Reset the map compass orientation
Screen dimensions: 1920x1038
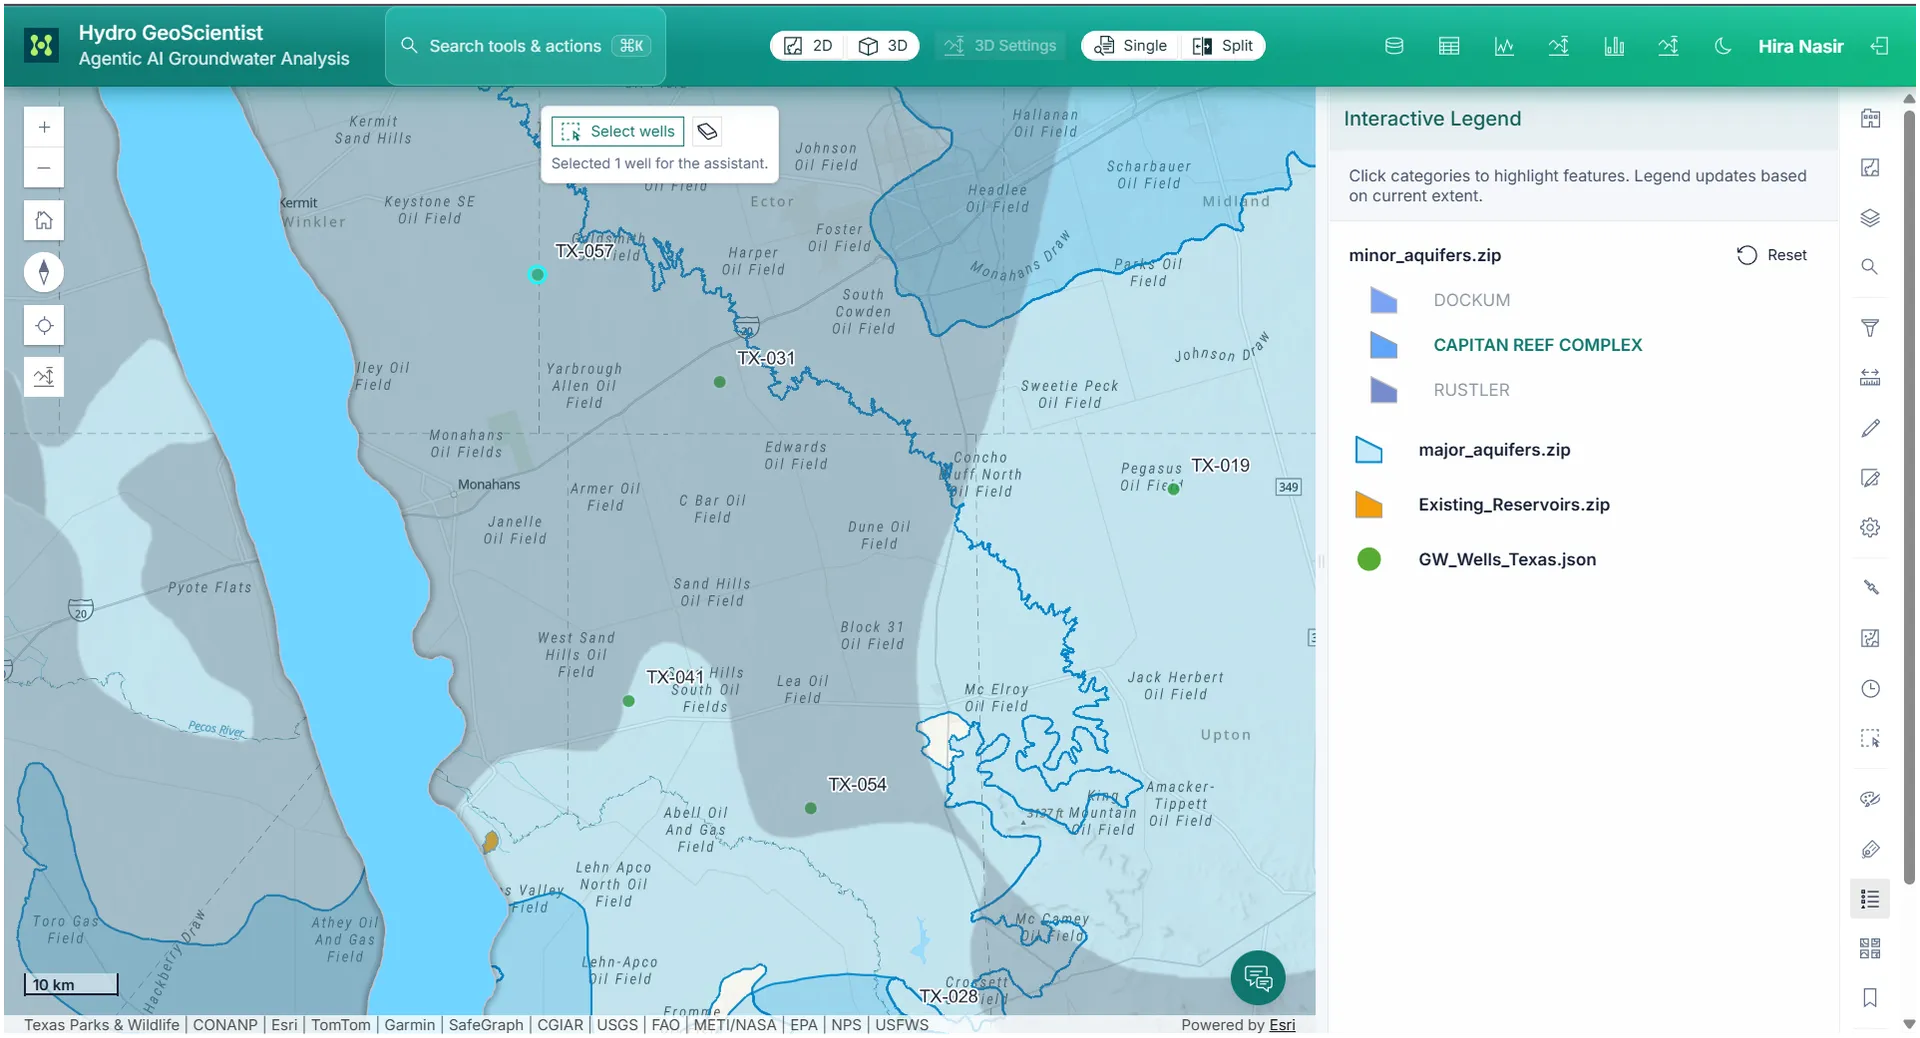click(x=44, y=272)
